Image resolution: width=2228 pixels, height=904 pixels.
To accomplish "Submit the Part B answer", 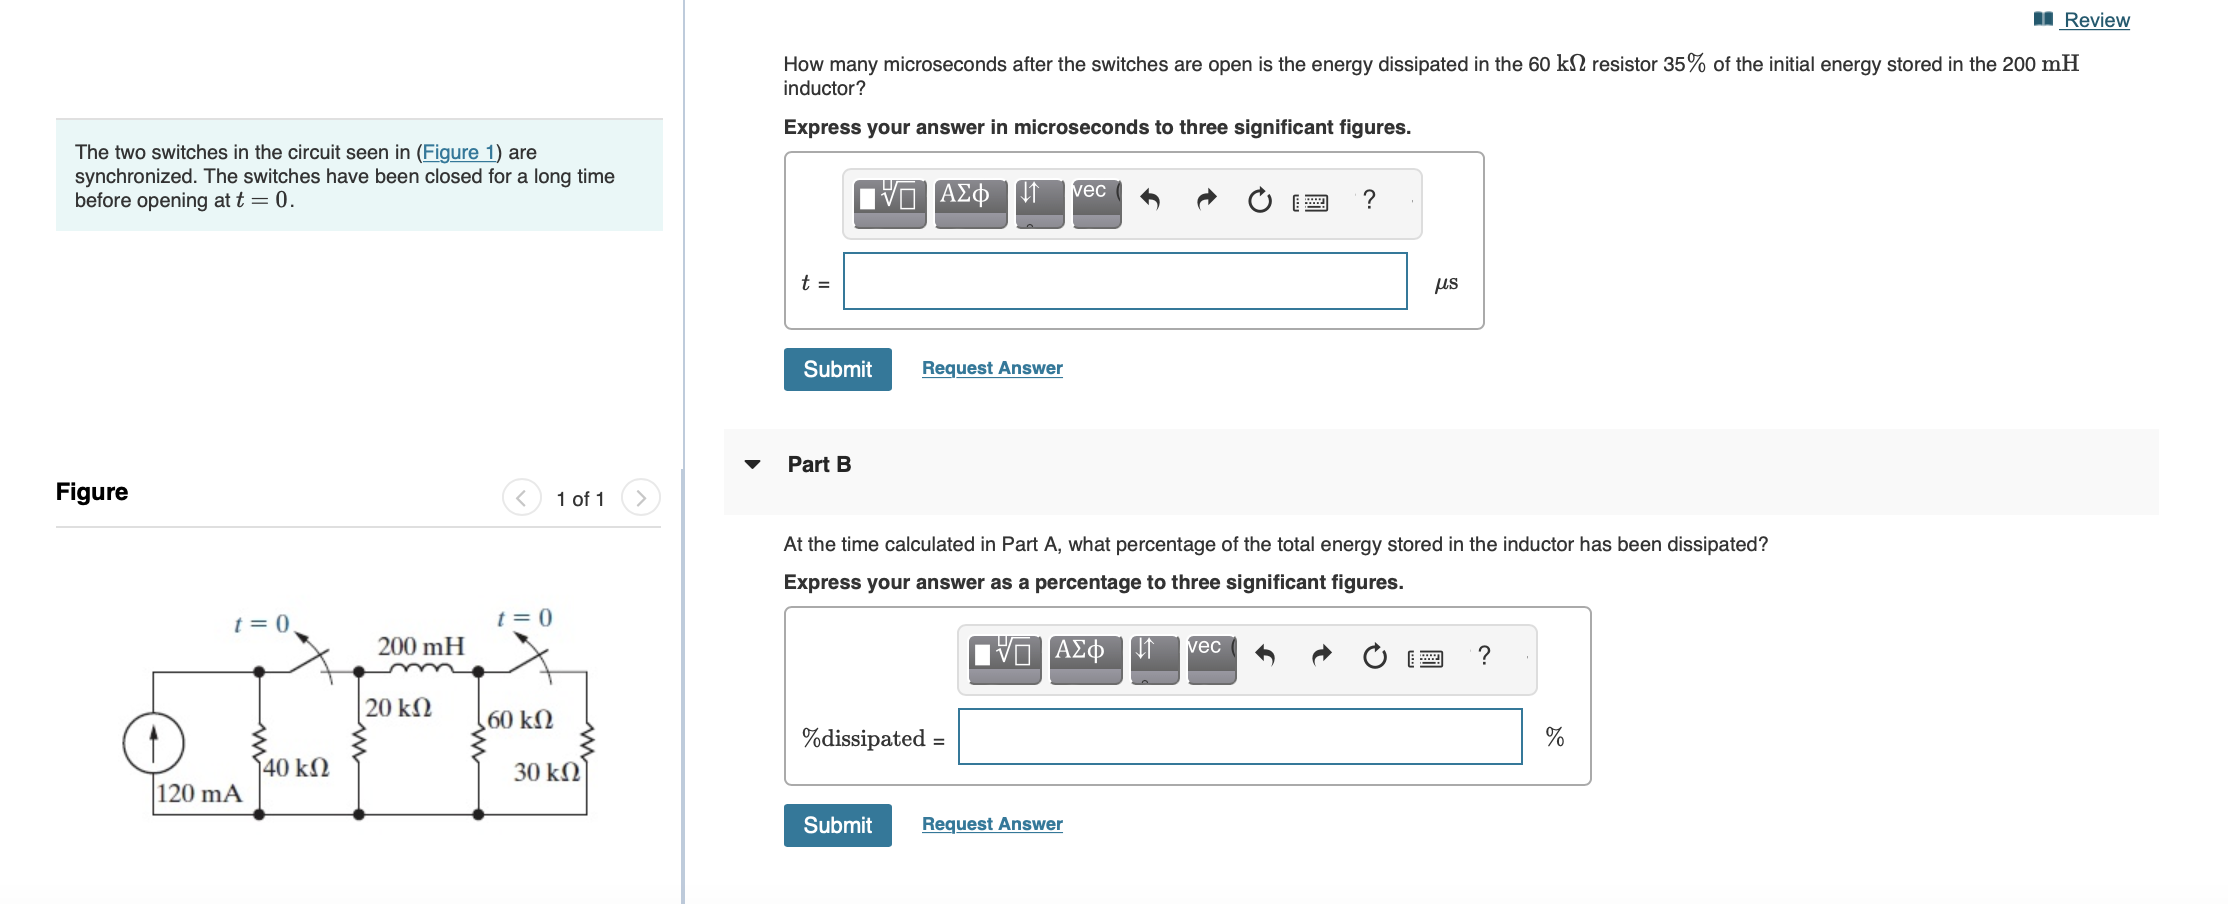I will (x=837, y=825).
